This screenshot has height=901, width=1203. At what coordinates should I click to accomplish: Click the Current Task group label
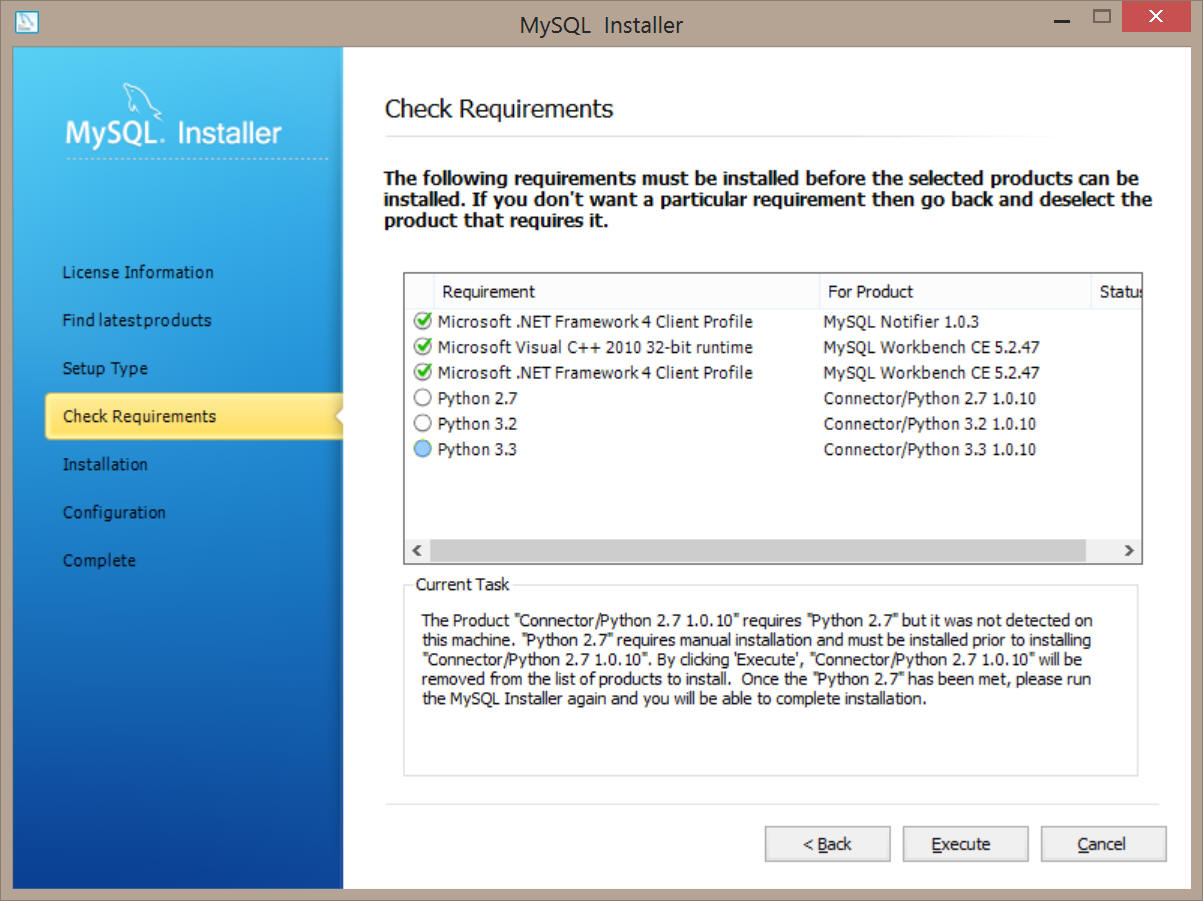coord(462,584)
